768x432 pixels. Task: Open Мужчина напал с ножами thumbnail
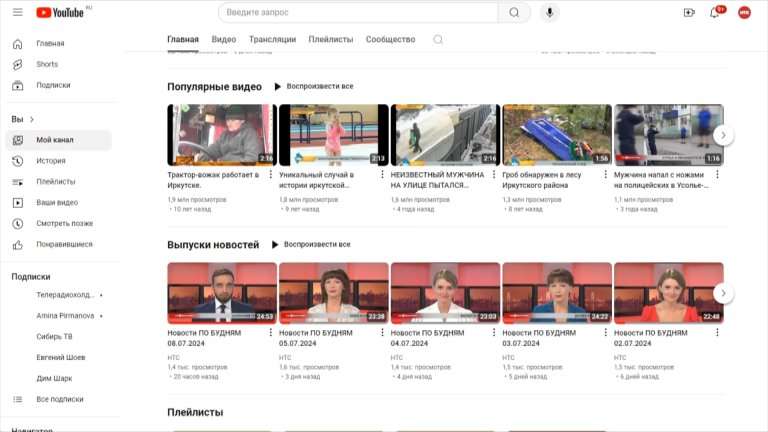(x=669, y=135)
